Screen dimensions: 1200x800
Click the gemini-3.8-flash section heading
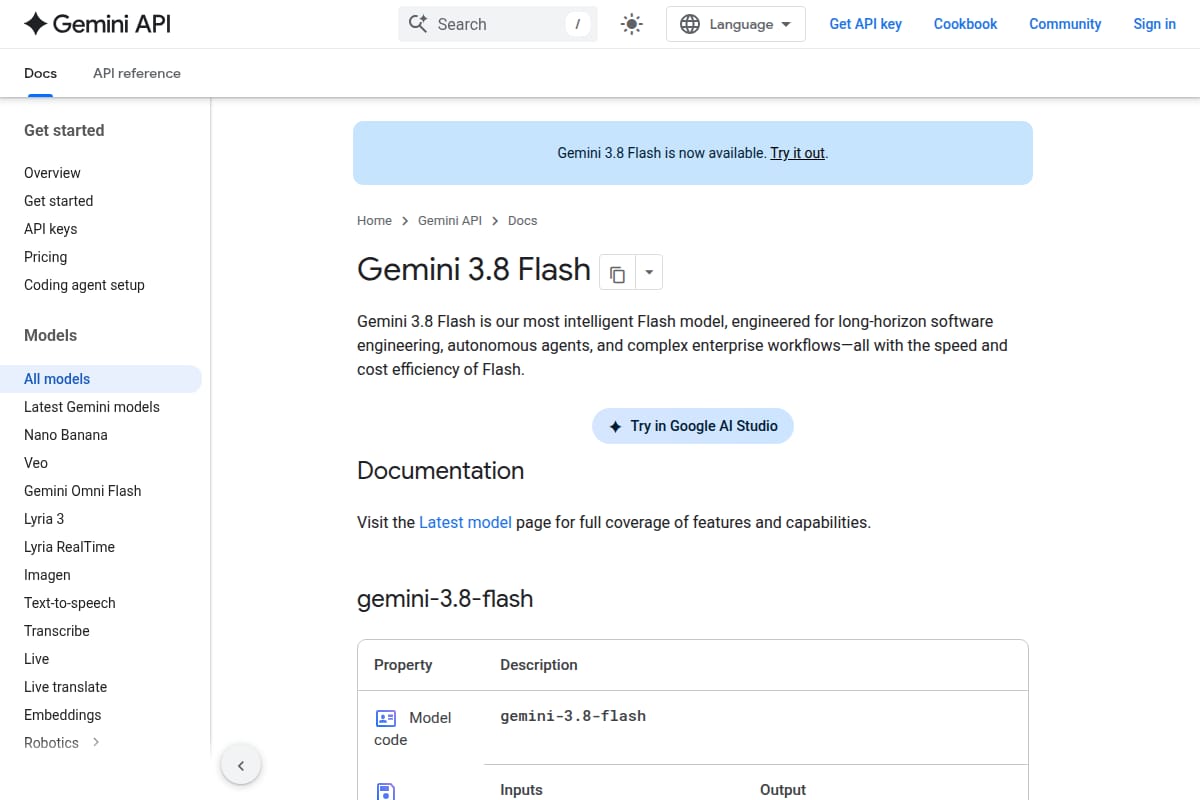(x=445, y=599)
